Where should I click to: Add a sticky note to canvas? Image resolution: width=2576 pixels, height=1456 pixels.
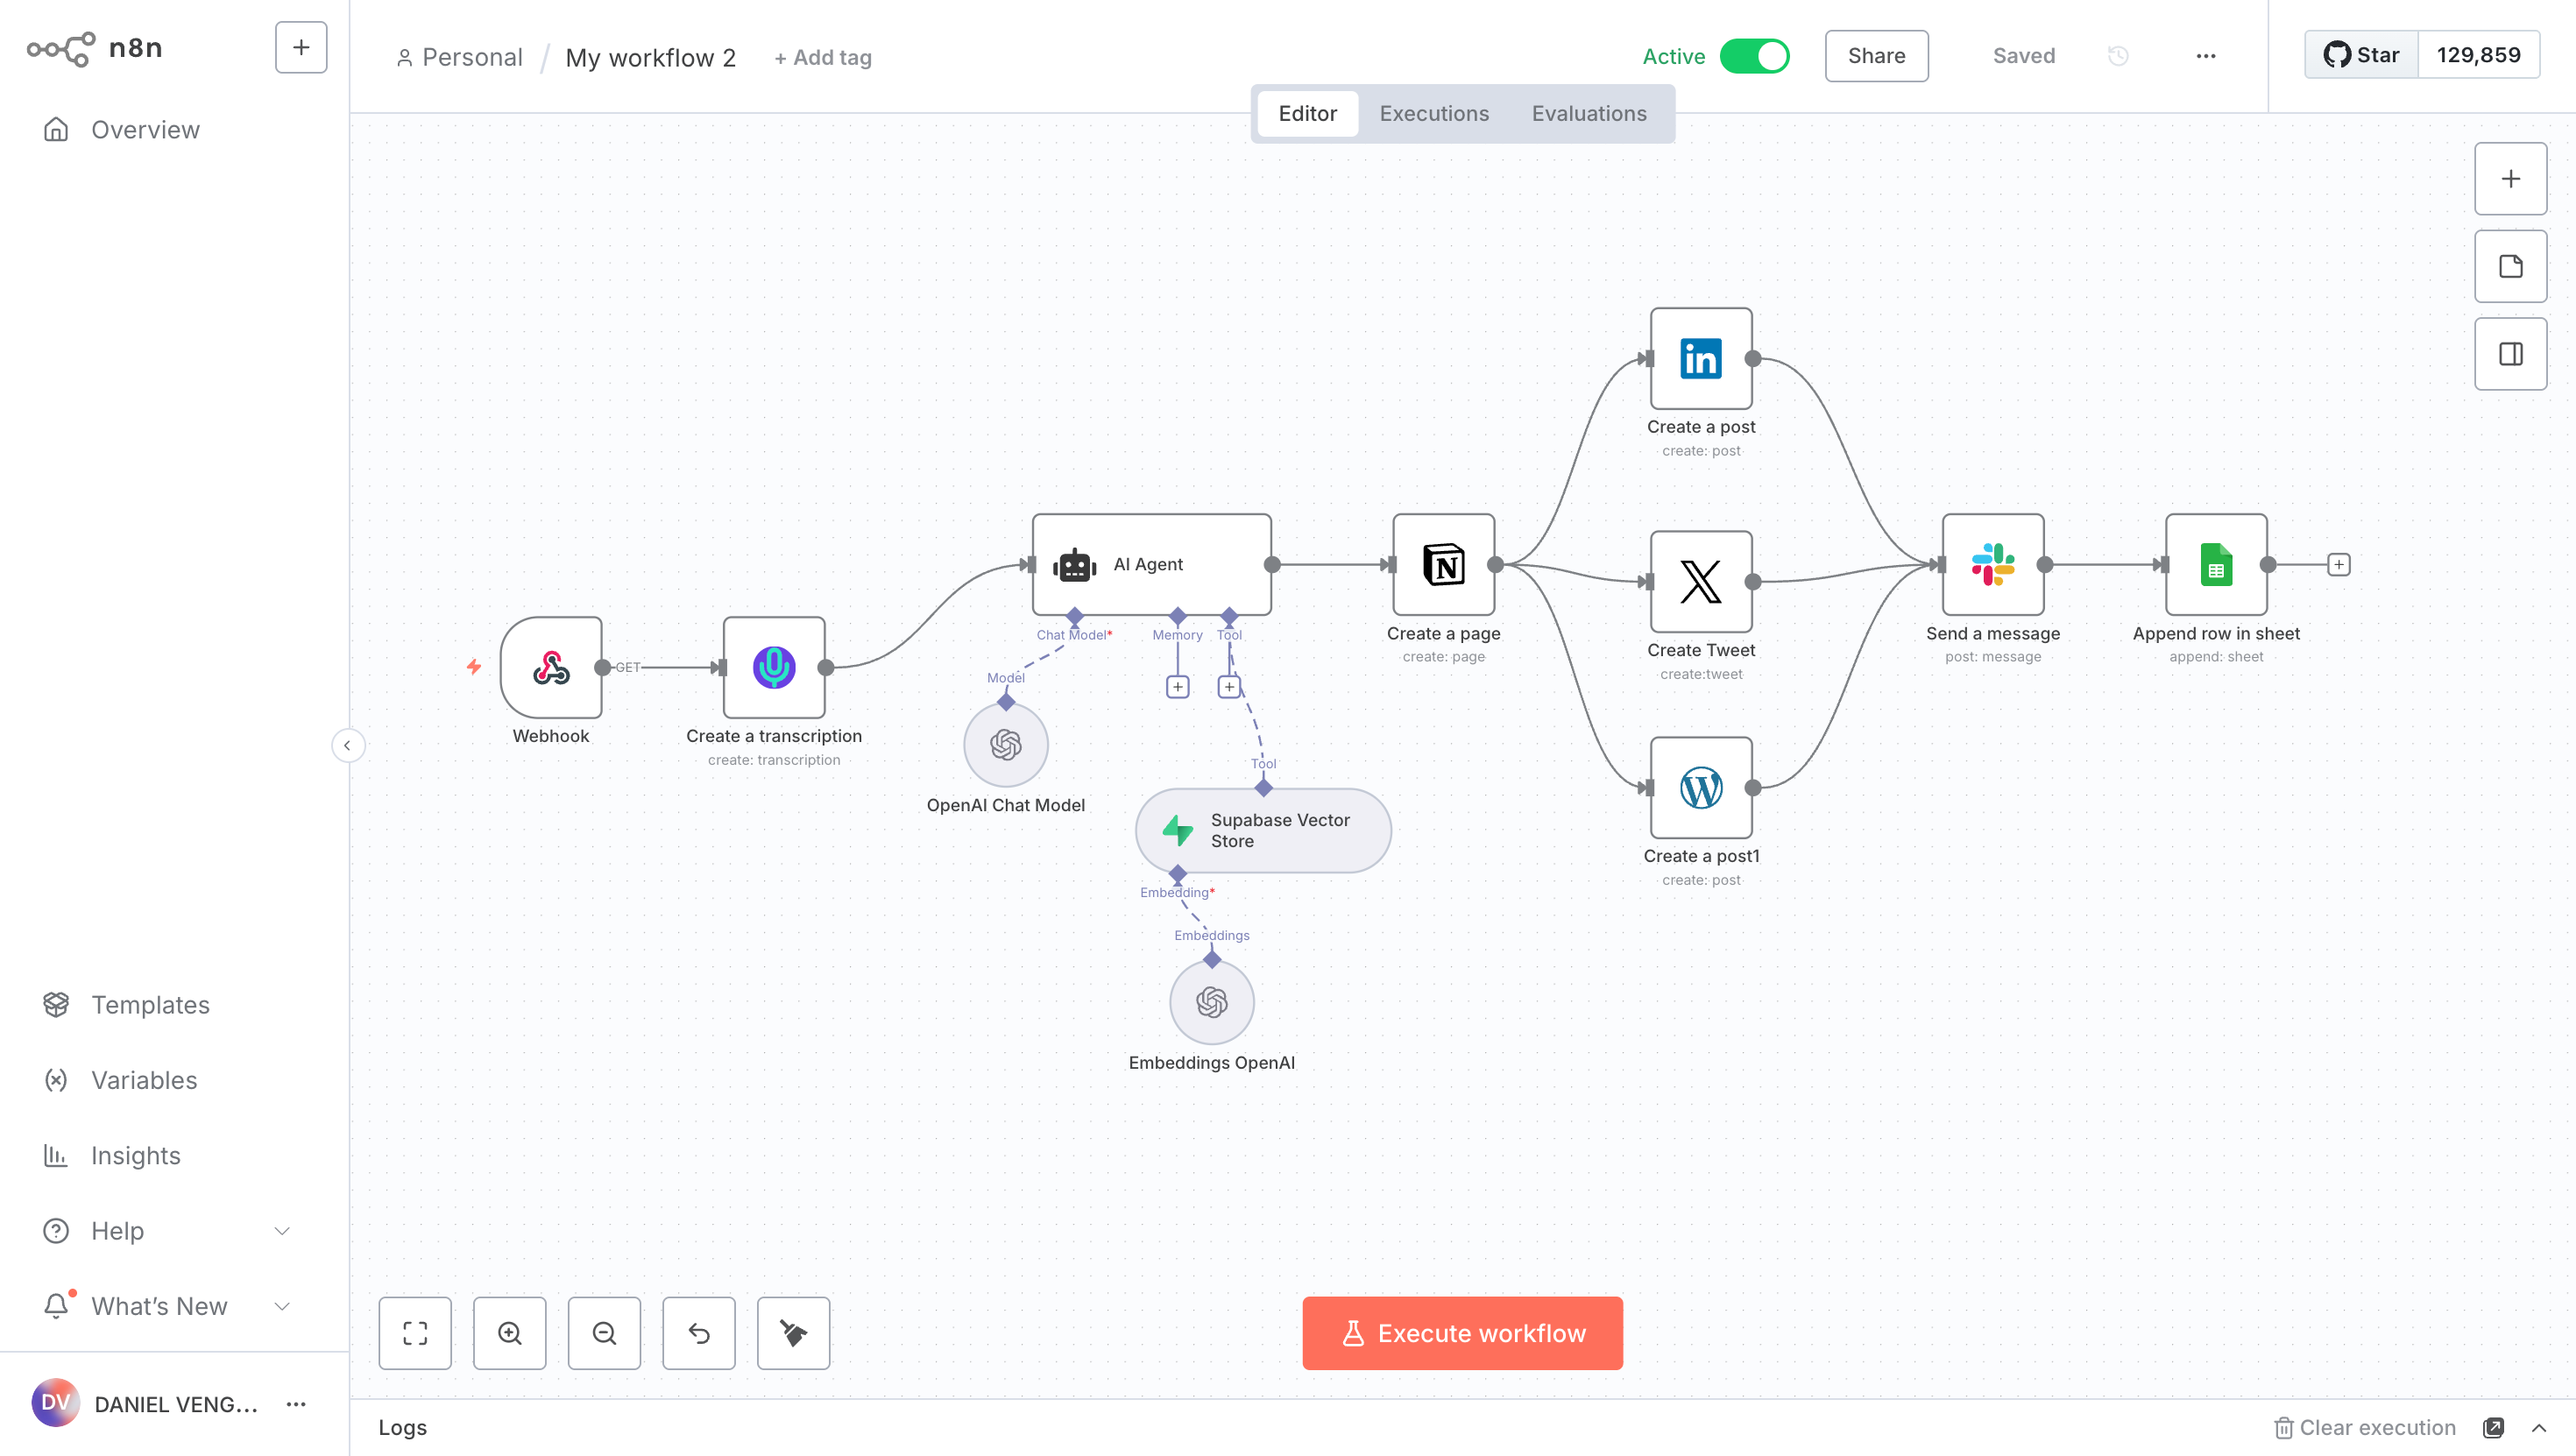point(2511,266)
